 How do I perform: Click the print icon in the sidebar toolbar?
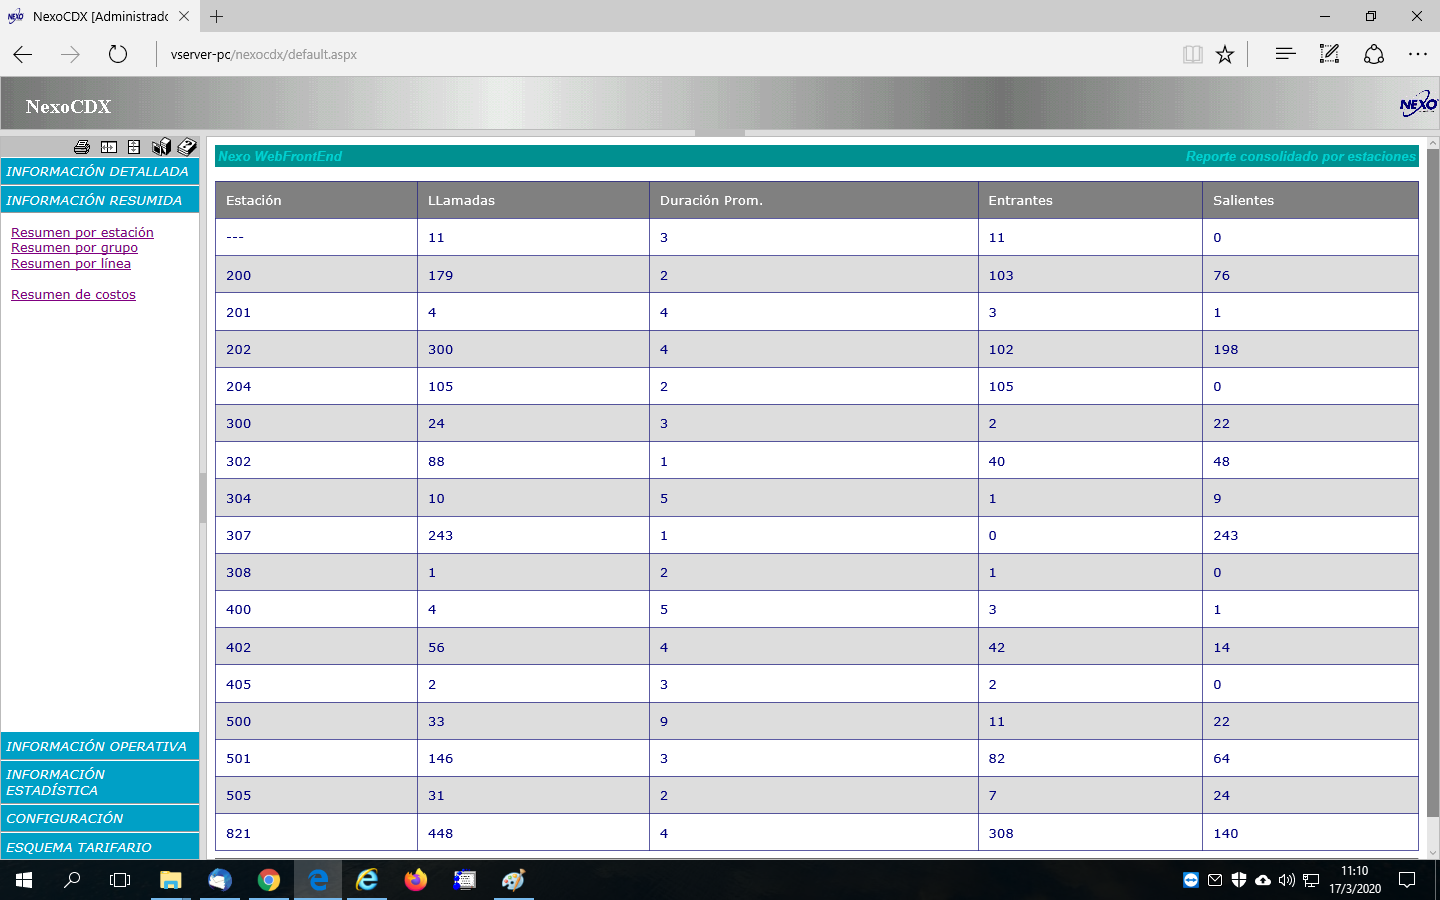pos(82,147)
